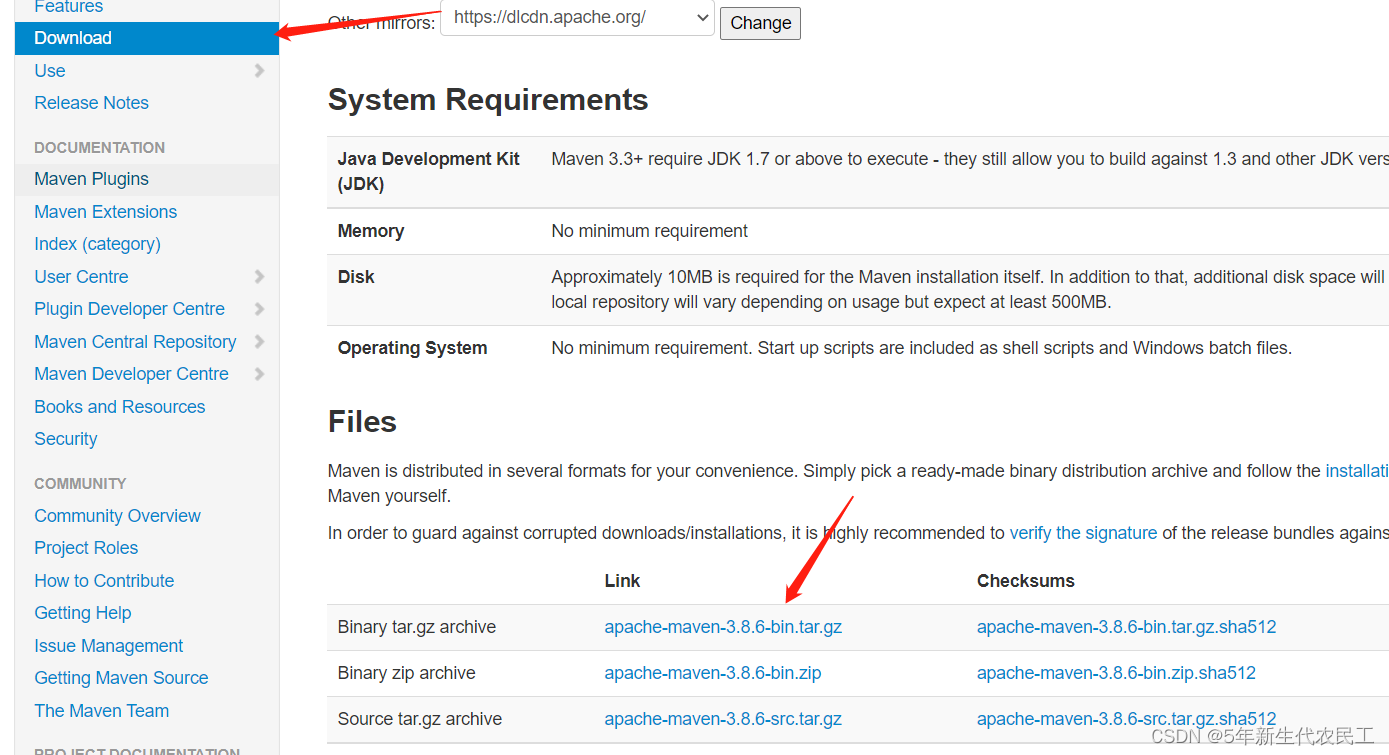Screen dimensions: 1389x755
Task: Open Plugin Developer Centre link
Action: tap(129, 309)
